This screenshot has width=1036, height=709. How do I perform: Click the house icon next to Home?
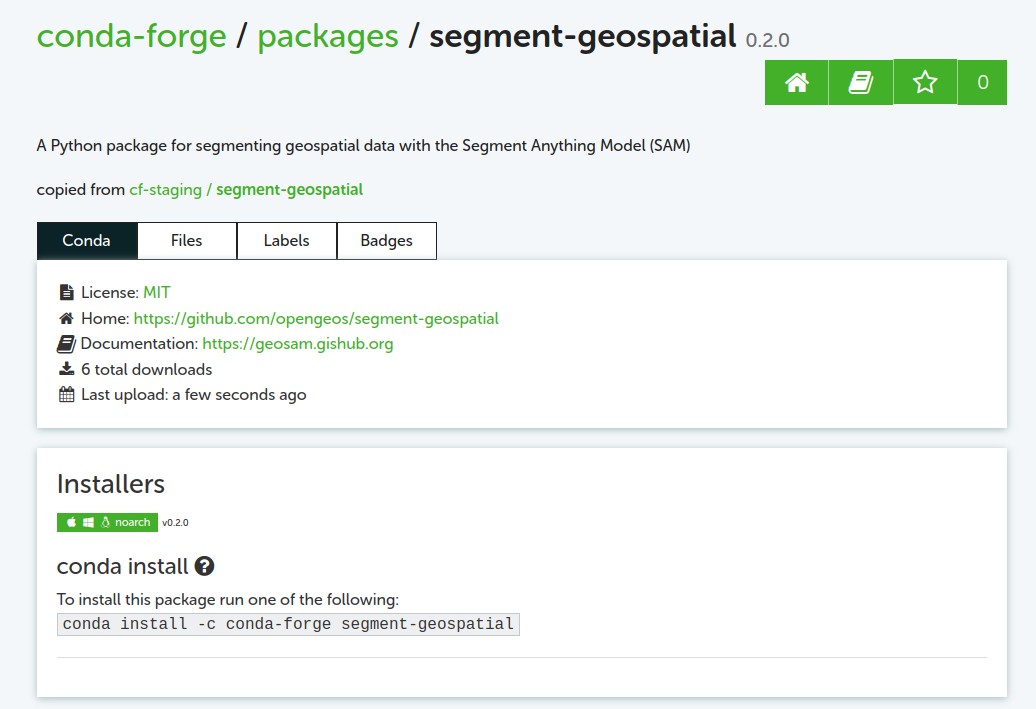66,318
